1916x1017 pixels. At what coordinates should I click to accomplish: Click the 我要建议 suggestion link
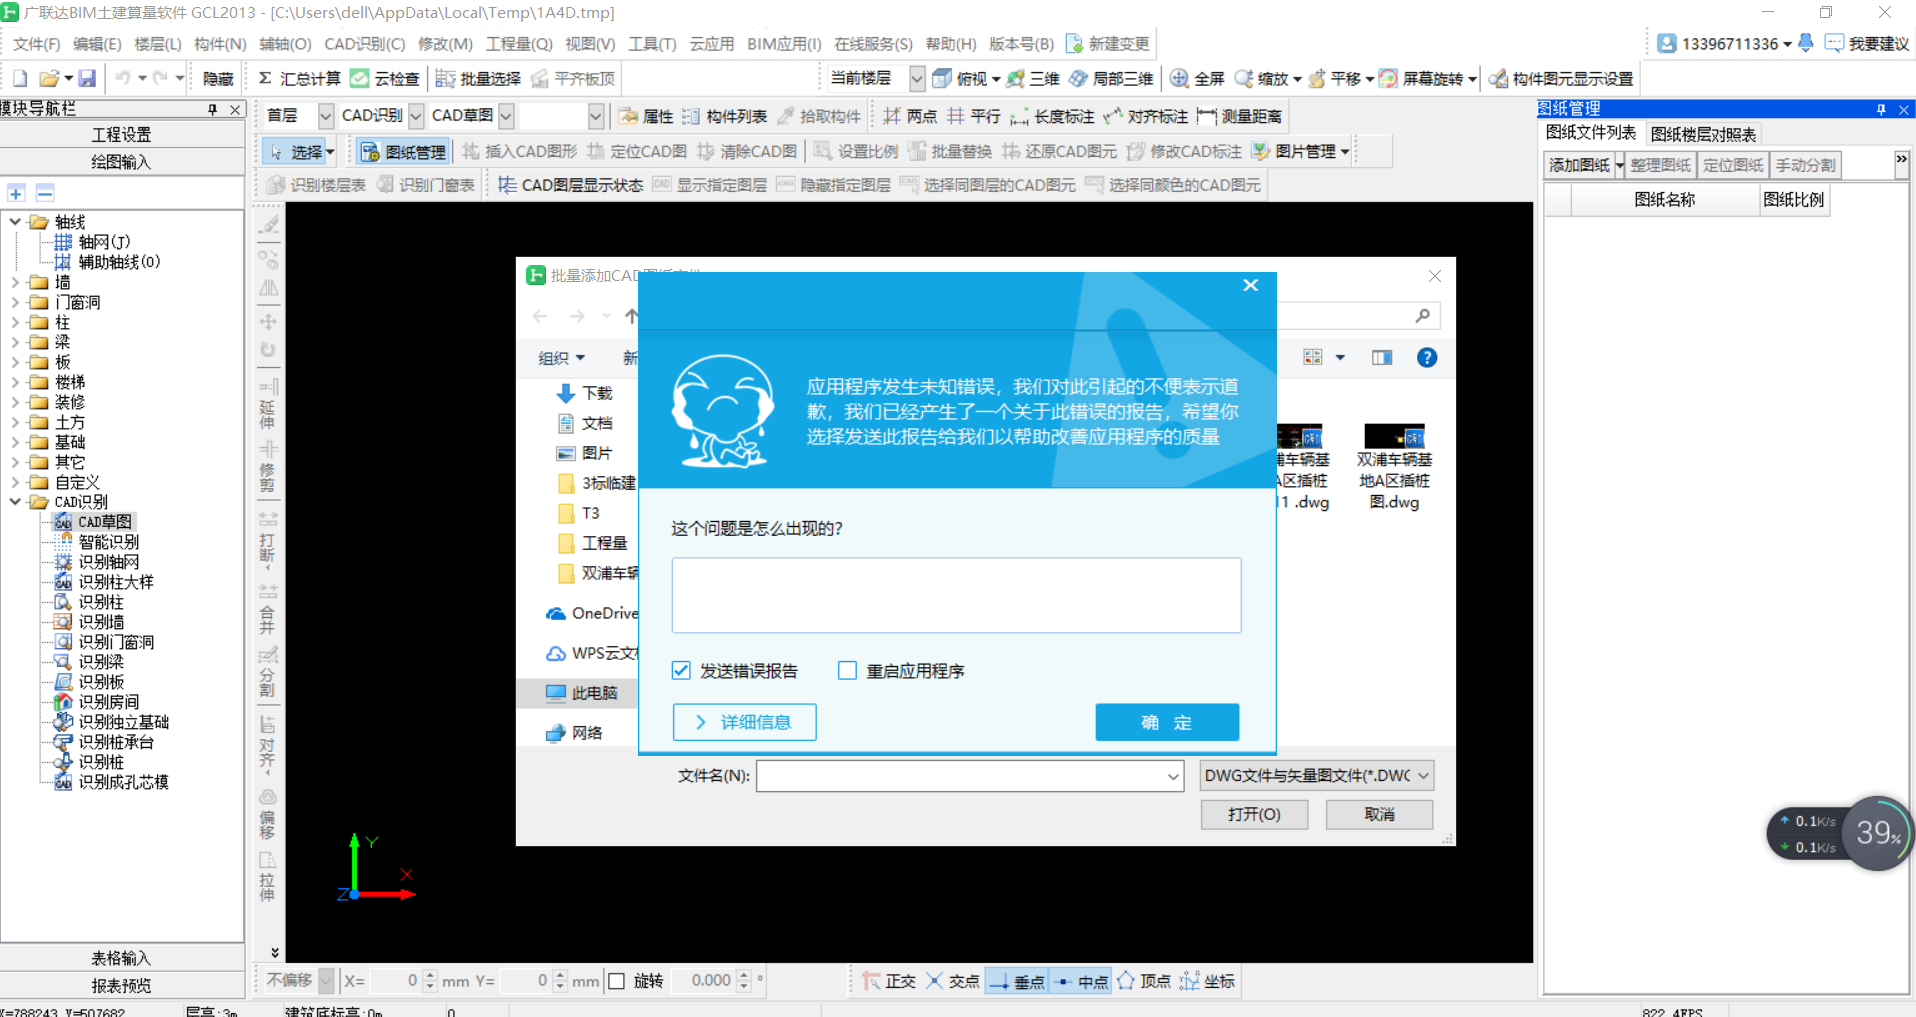tap(1867, 43)
